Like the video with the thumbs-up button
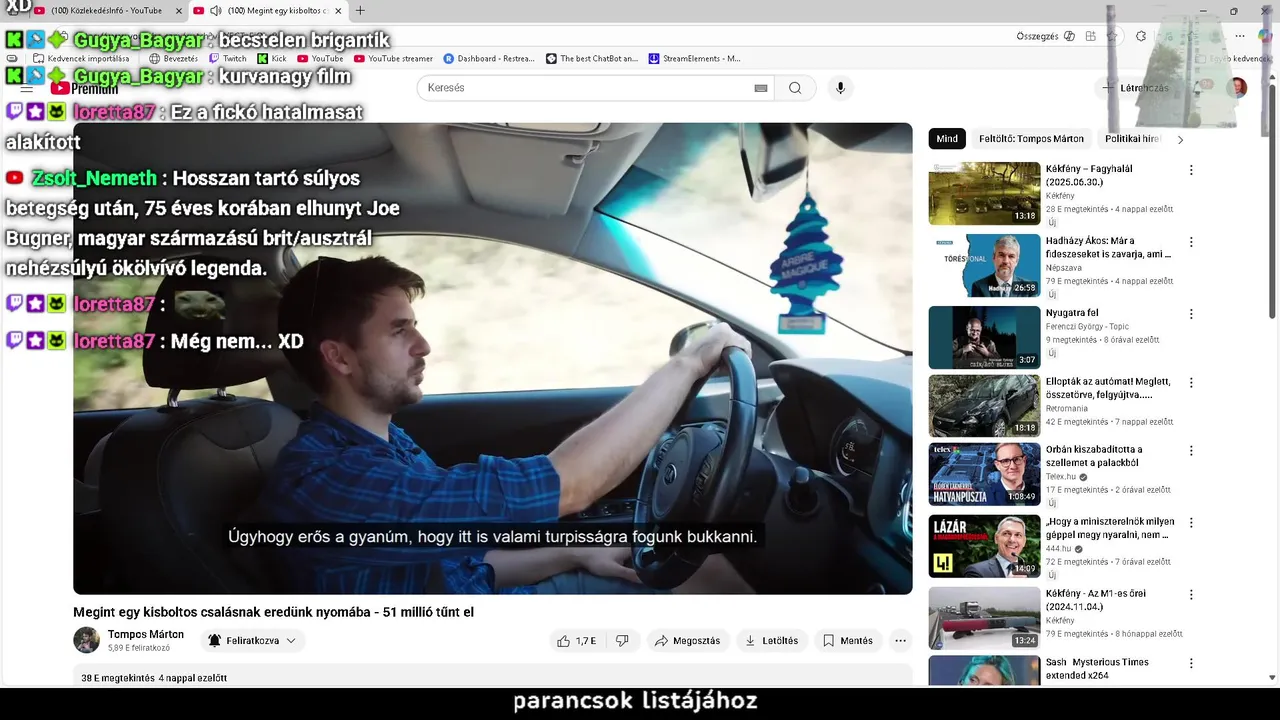Screen dimensions: 1280x720 (576, 641)
